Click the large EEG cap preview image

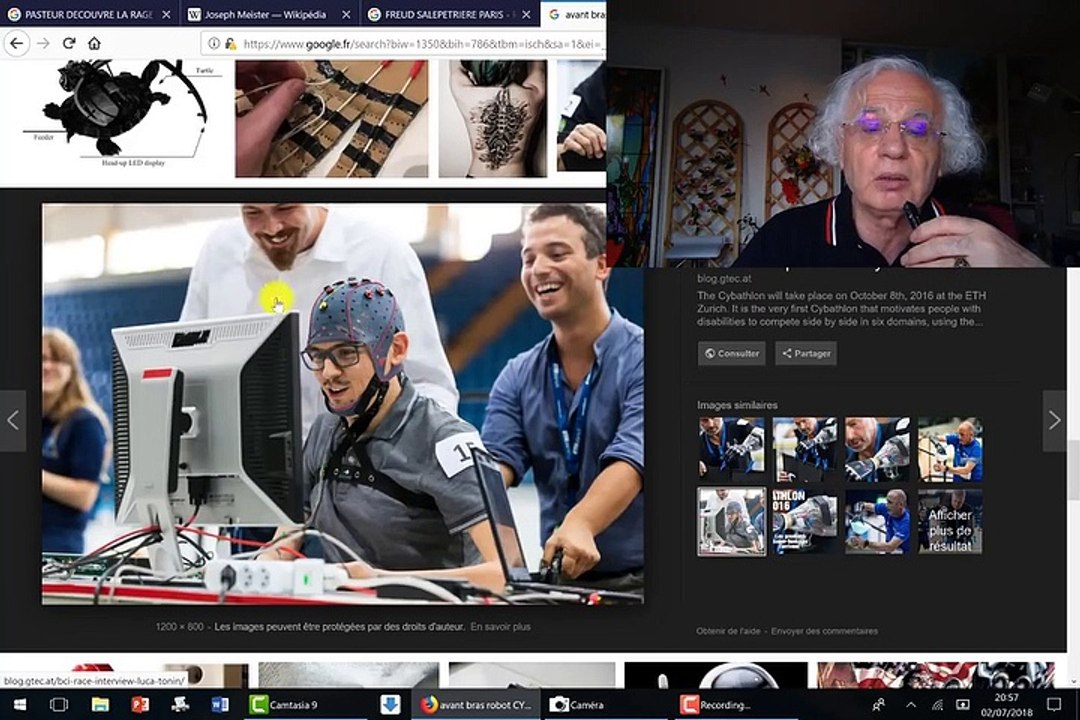coord(342,404)
